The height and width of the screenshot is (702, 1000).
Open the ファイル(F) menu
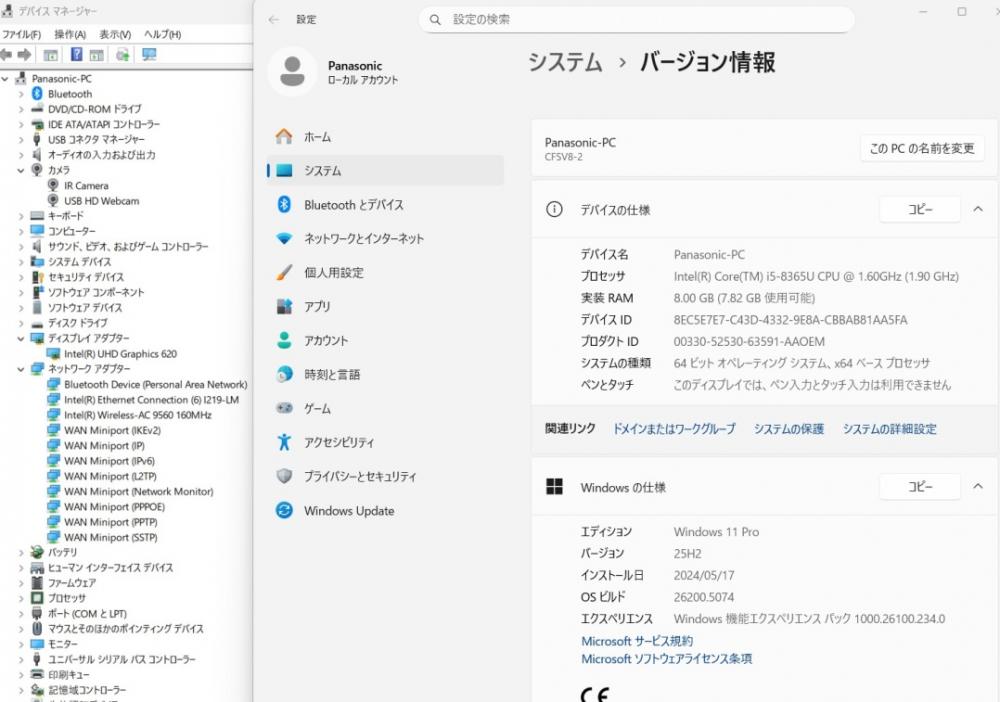tap(22, 34)
